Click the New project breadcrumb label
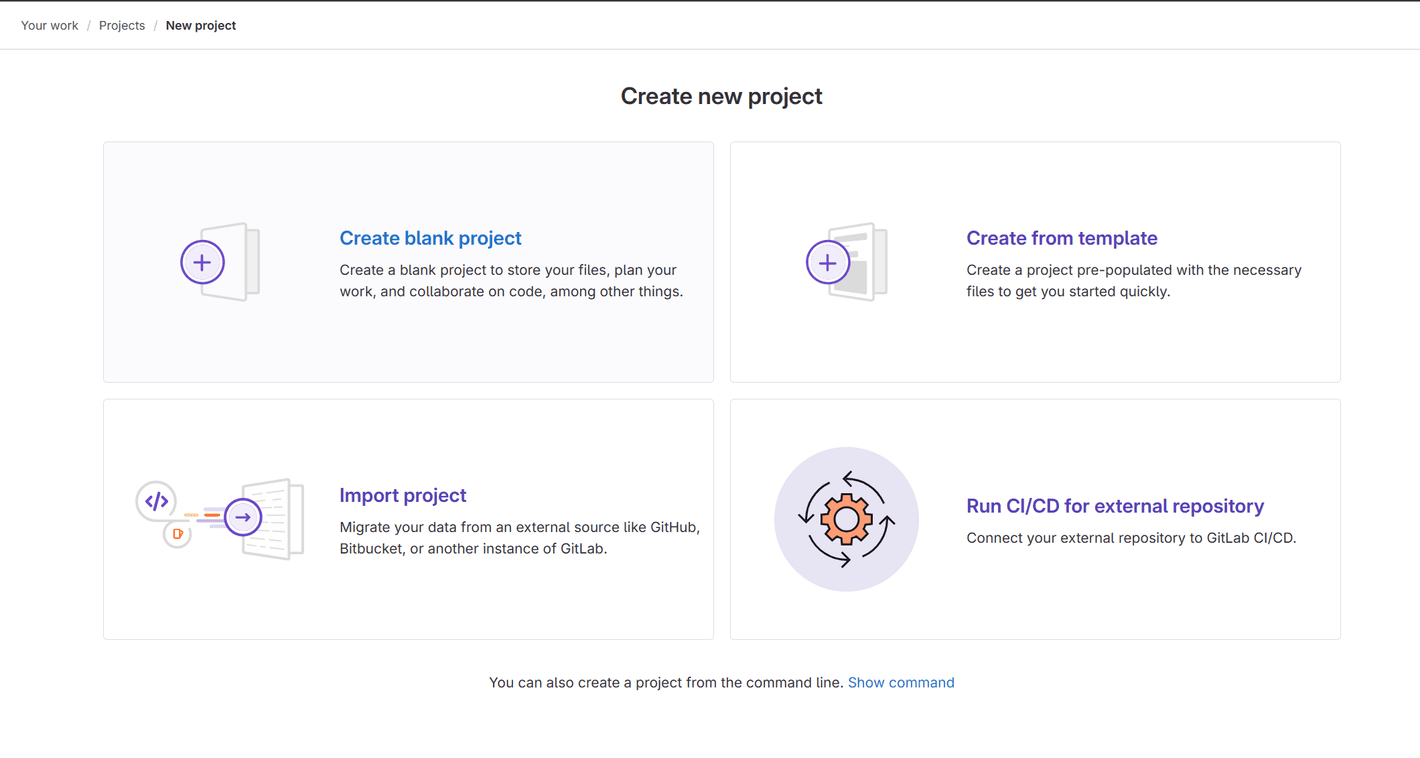The image size is (1420, 758). [200, 25]
